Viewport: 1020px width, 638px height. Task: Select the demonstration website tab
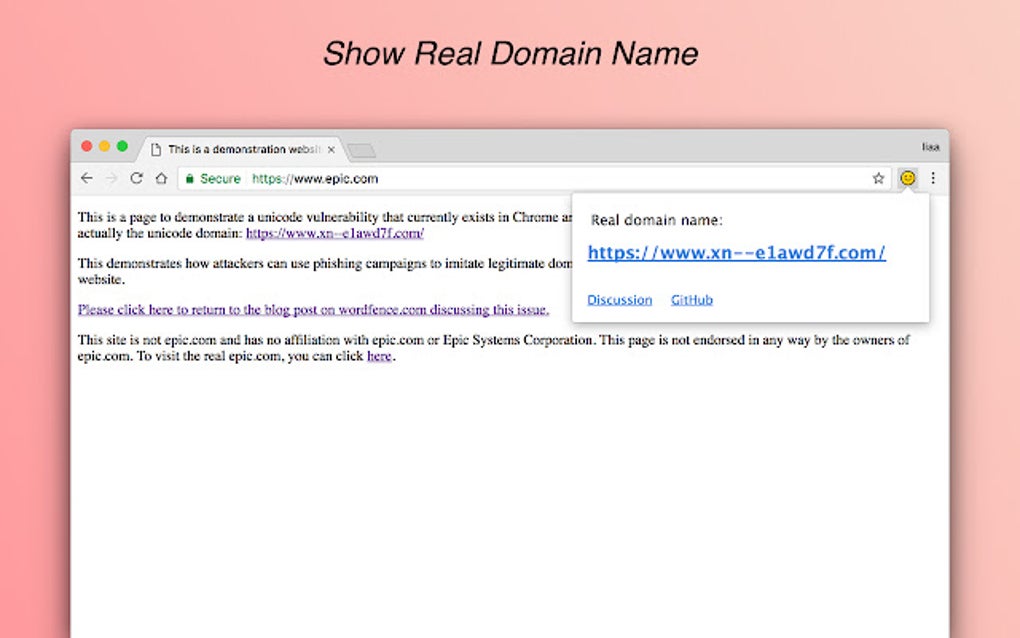click(x=240, y=148)
